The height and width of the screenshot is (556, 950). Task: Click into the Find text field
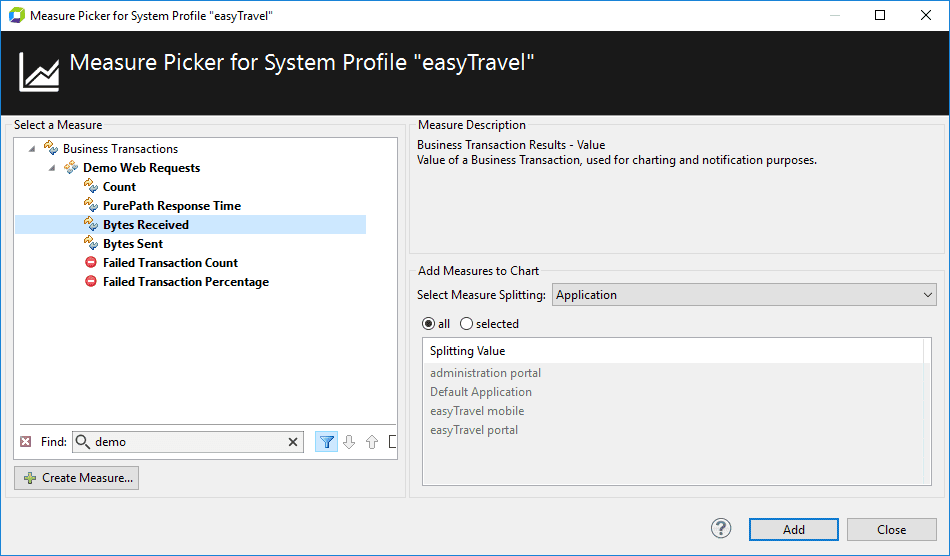click(188, 442)
